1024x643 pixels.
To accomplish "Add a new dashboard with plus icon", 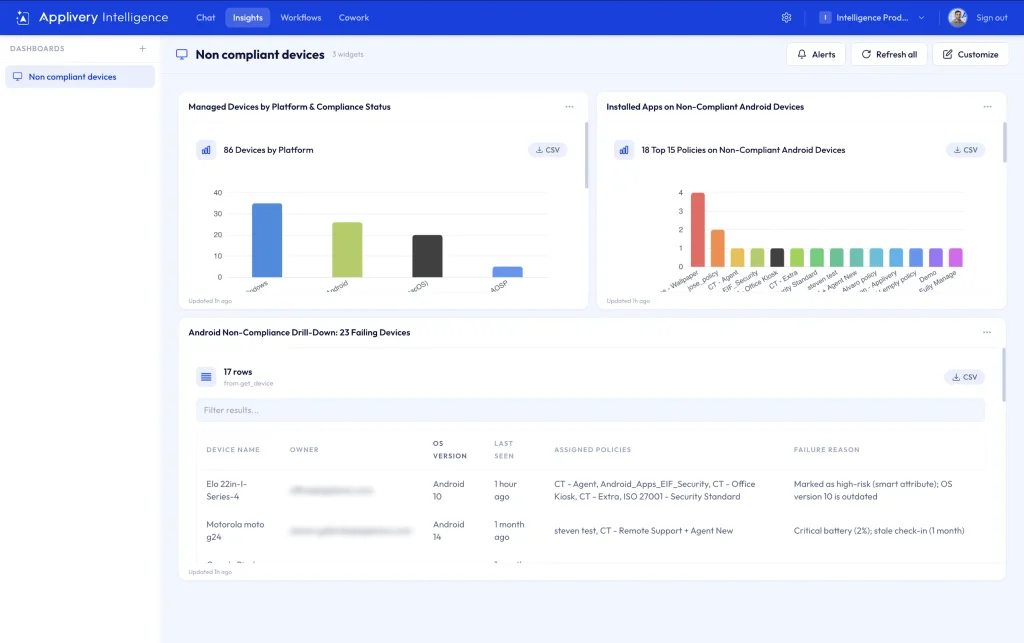I will [142, 48].
